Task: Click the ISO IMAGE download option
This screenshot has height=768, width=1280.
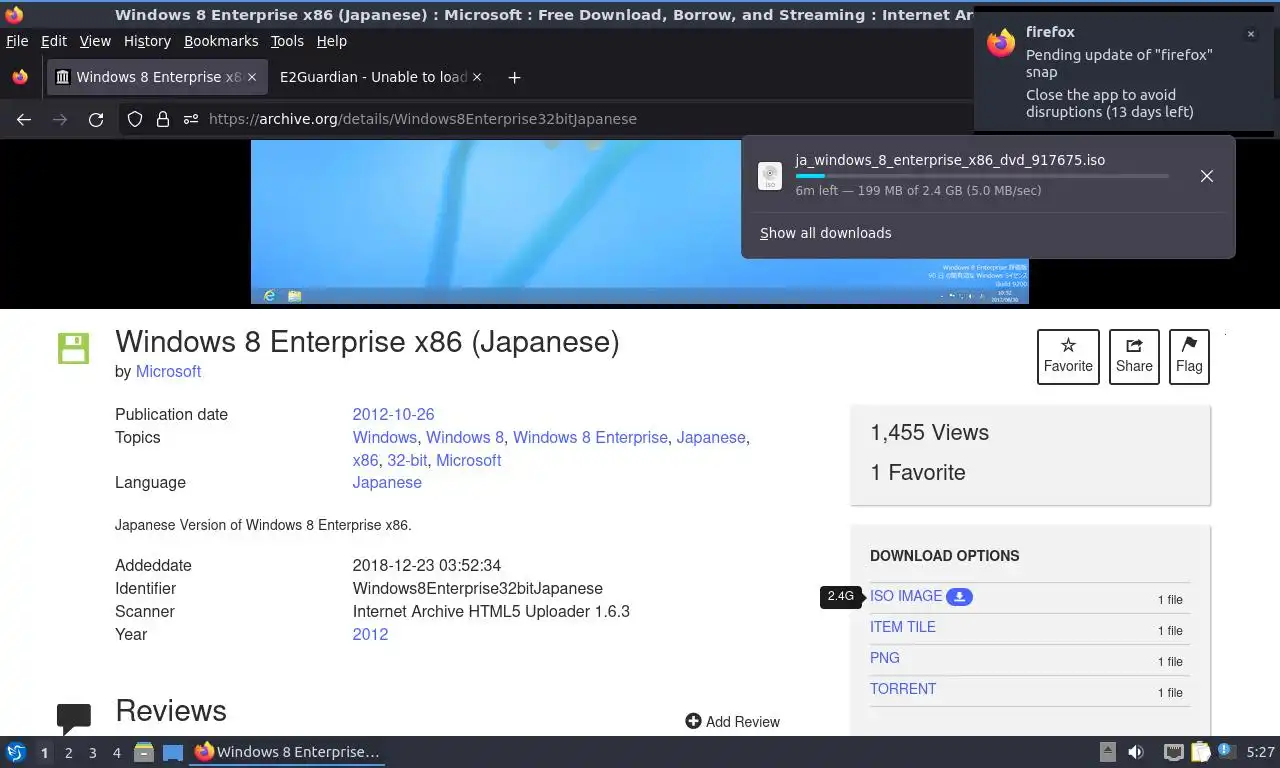Action: point(906,596)
